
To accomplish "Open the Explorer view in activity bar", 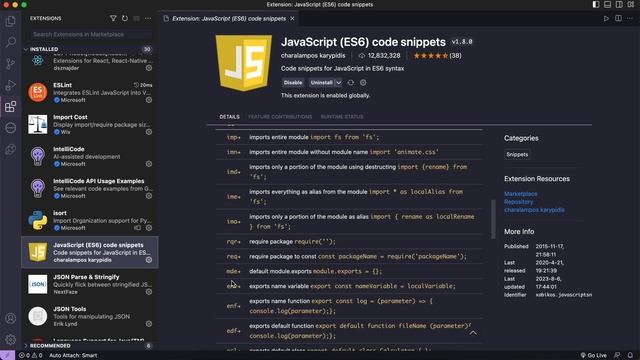I will (x=11, y=21).
